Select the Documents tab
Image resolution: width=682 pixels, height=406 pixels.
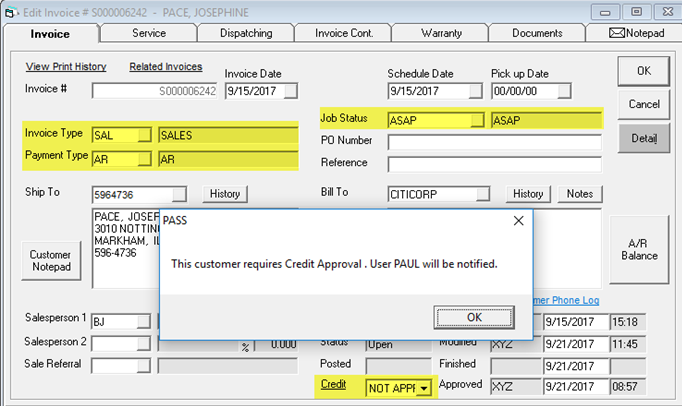537,33
